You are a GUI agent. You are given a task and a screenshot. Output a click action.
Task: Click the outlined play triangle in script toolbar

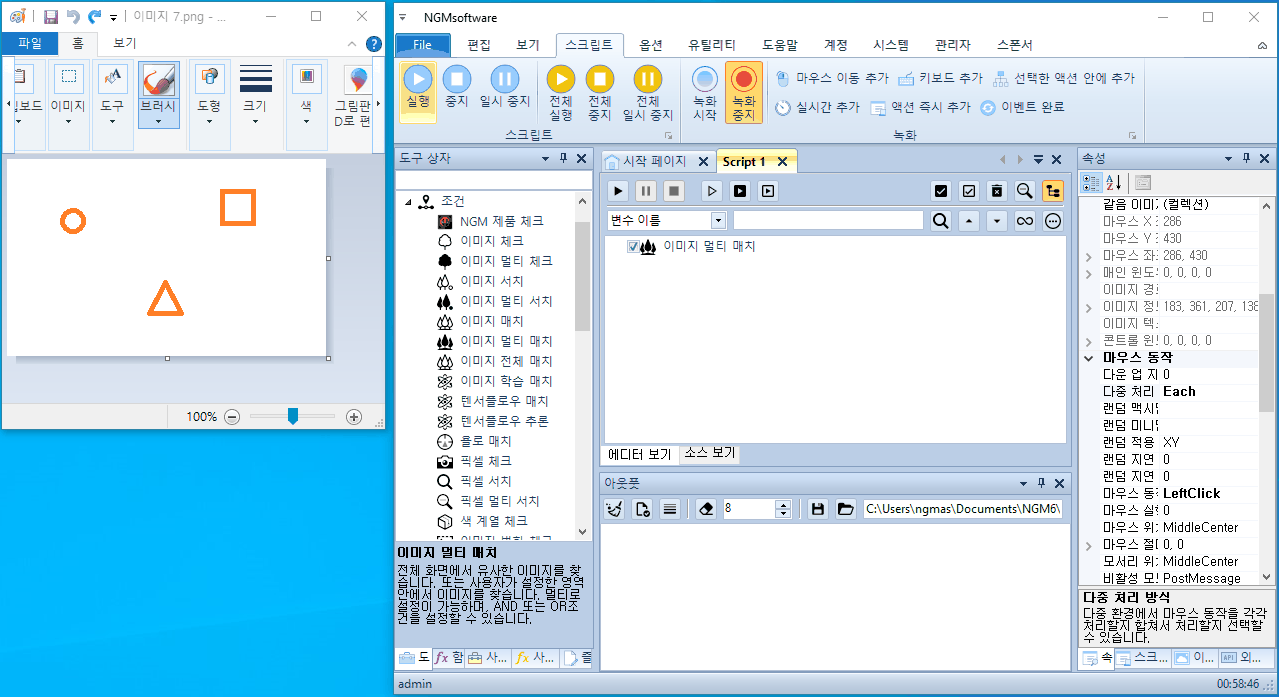pyautogui.click(x=712, y=191)
